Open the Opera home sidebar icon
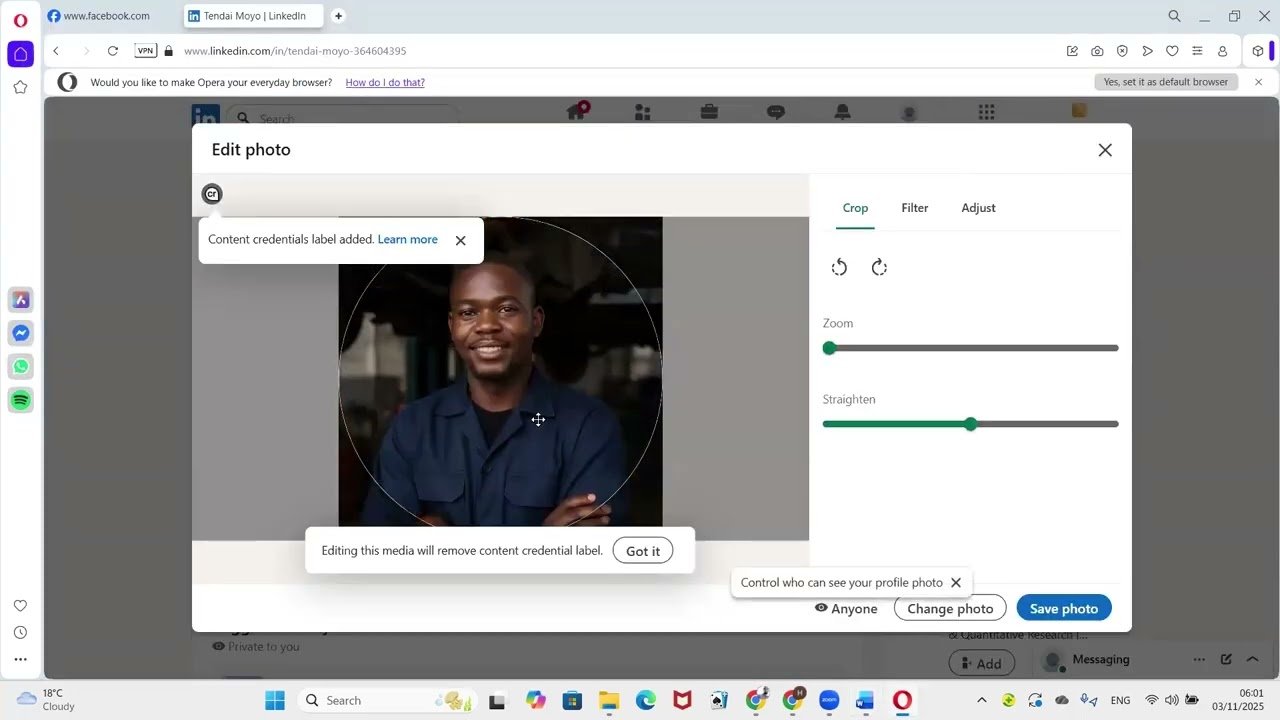This screenshot has width=1280, height=720. [20, 54]
